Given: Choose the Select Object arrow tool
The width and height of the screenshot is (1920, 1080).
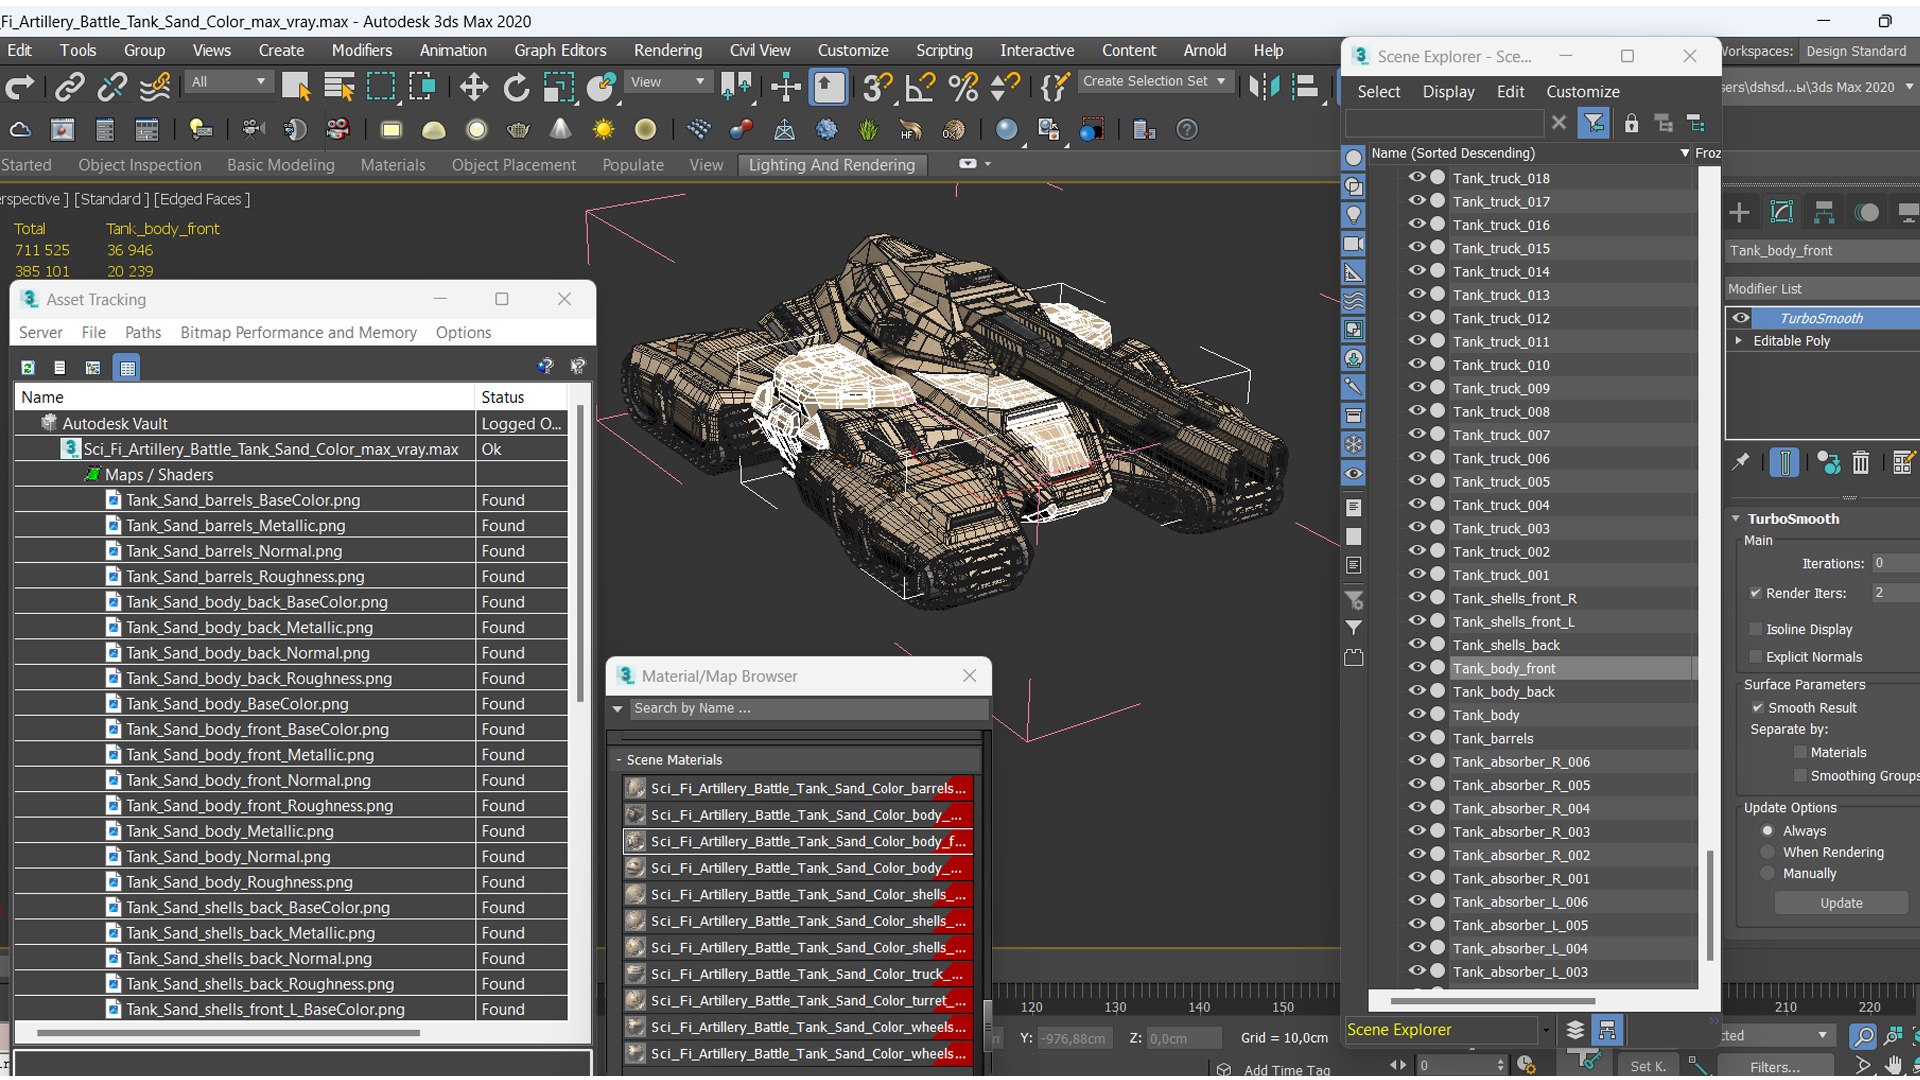Looking at the screenshot, I should click(x=296, y=88).
